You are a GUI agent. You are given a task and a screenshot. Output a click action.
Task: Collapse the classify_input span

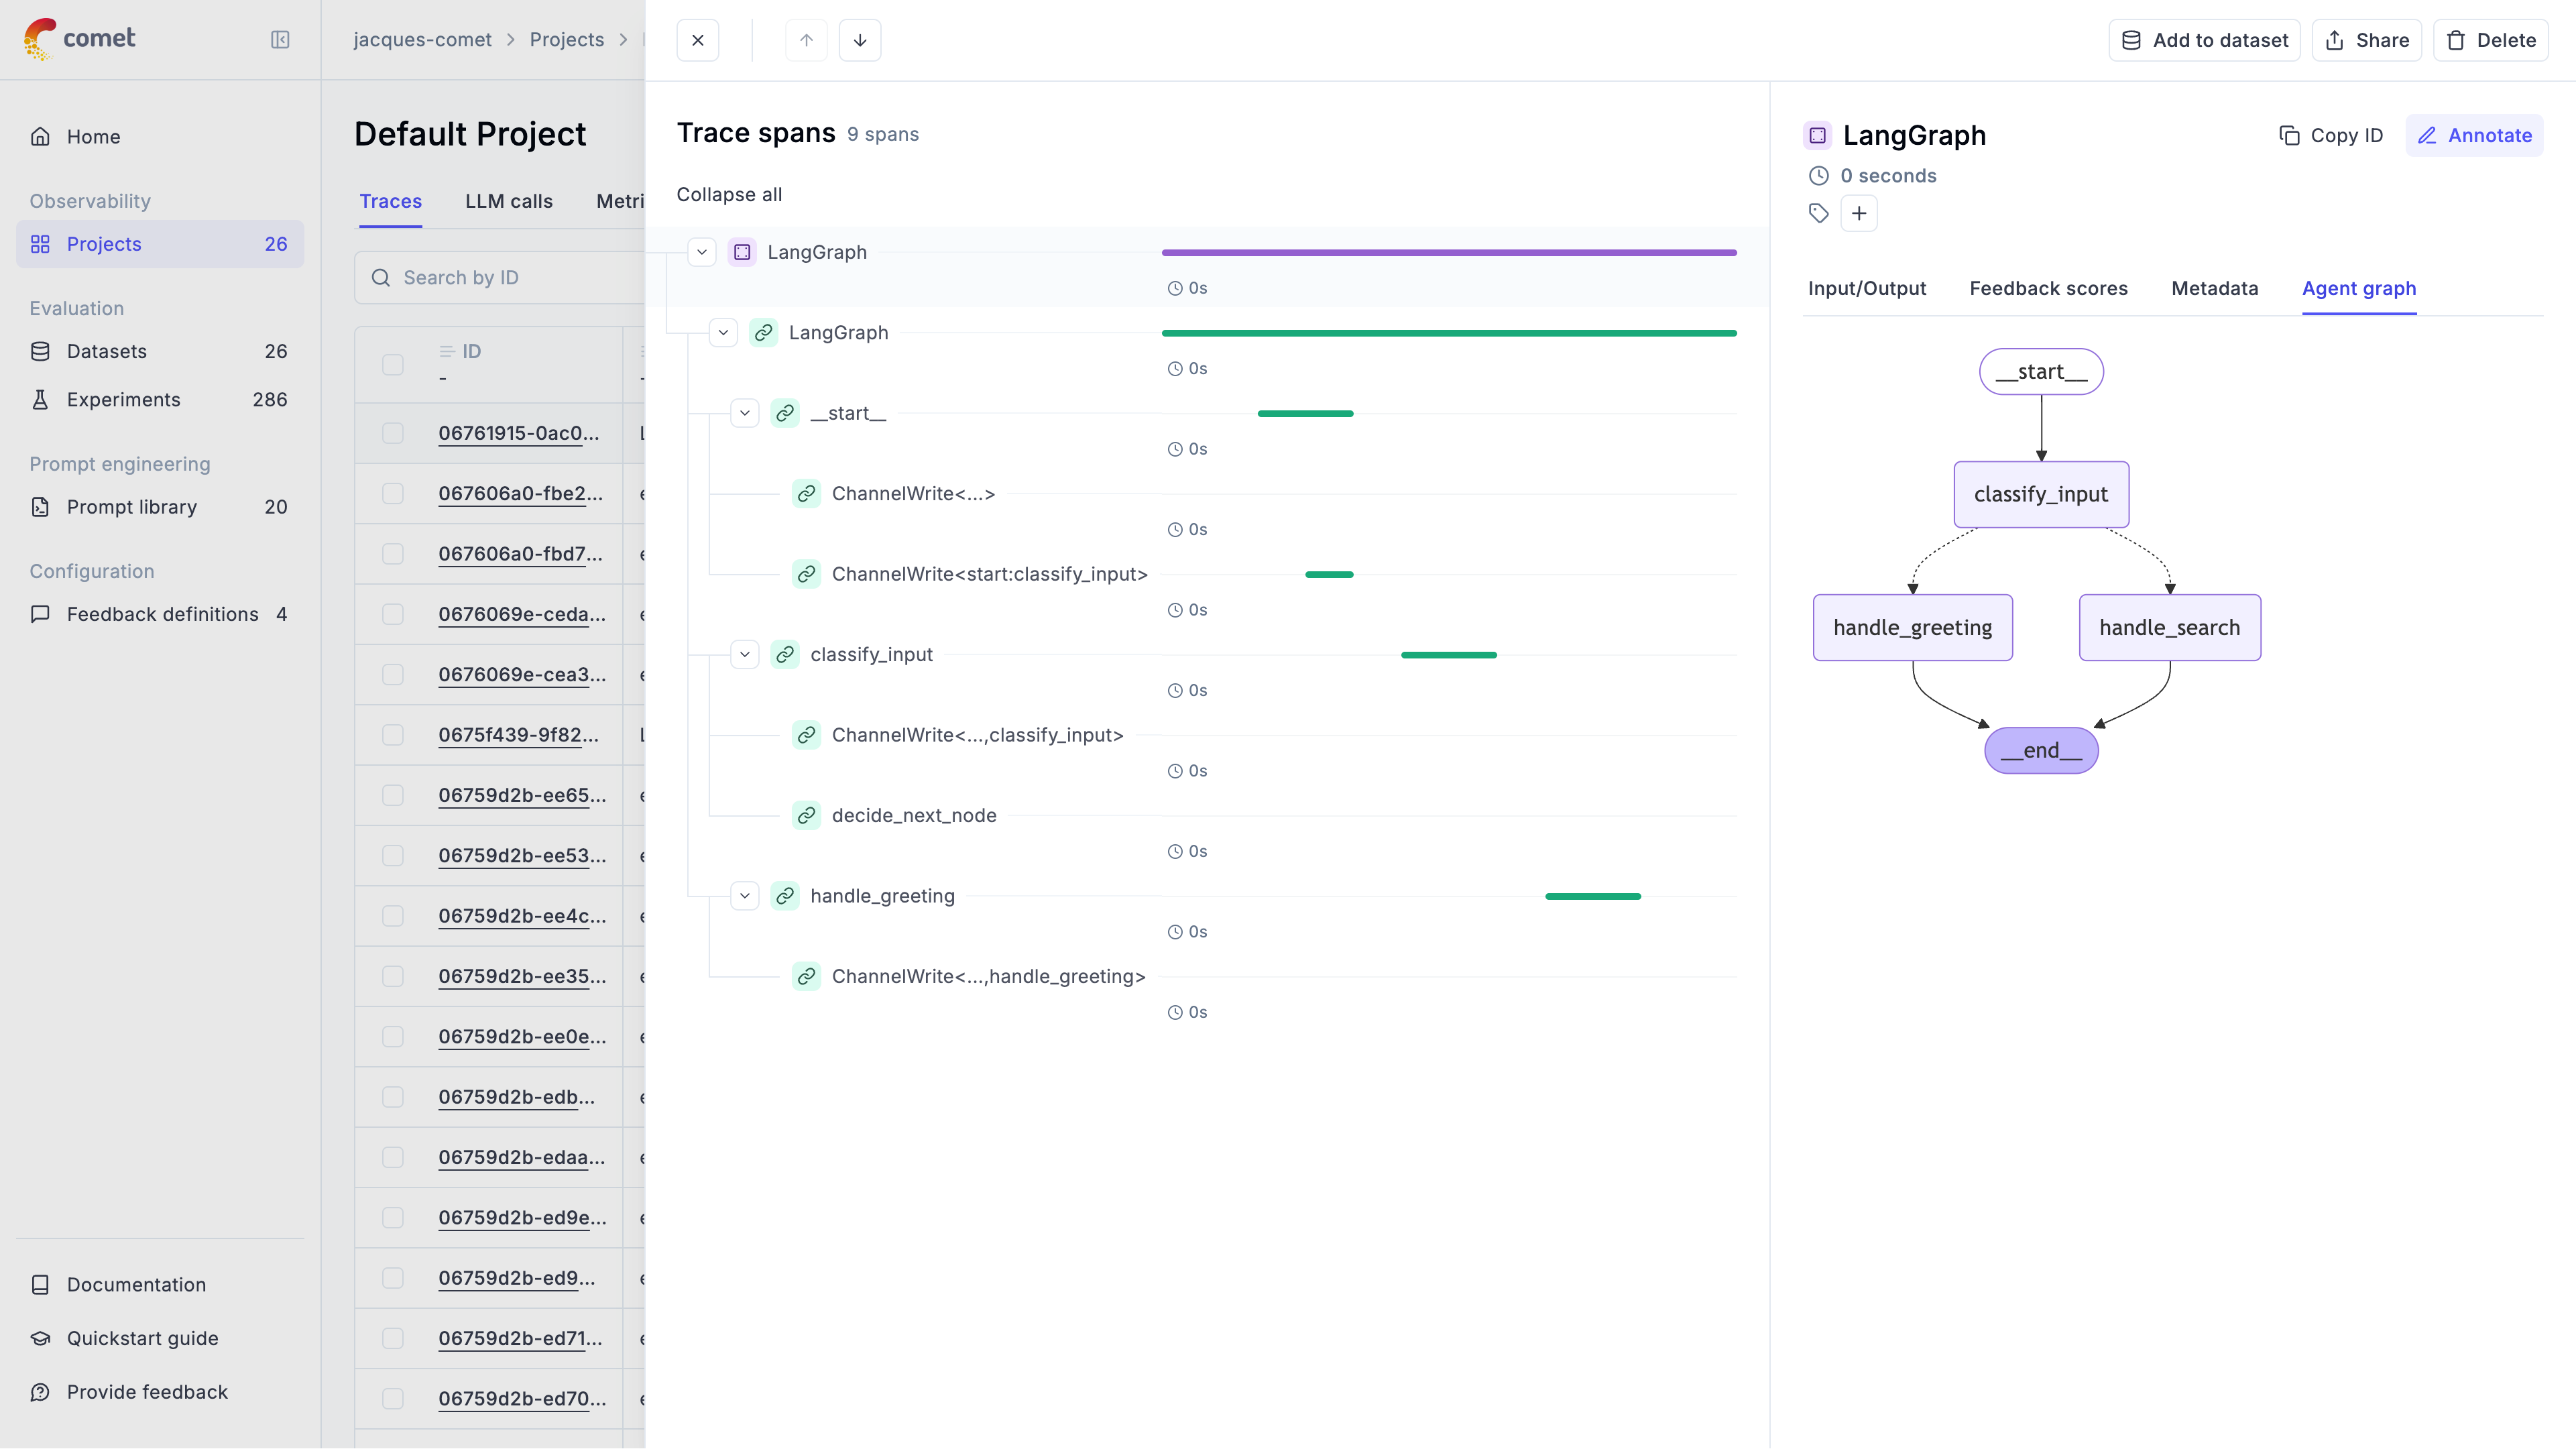click(745, 654)
